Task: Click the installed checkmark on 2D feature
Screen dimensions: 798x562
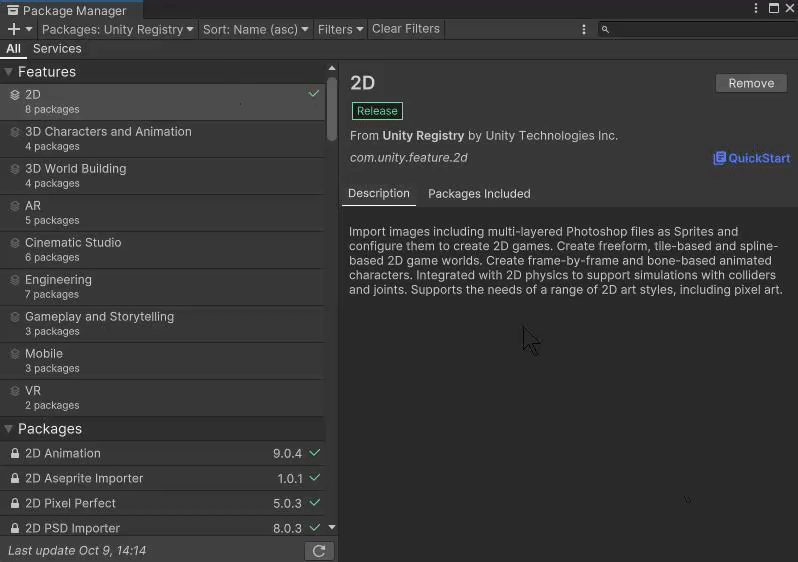Action: click(x=314, y=94)
